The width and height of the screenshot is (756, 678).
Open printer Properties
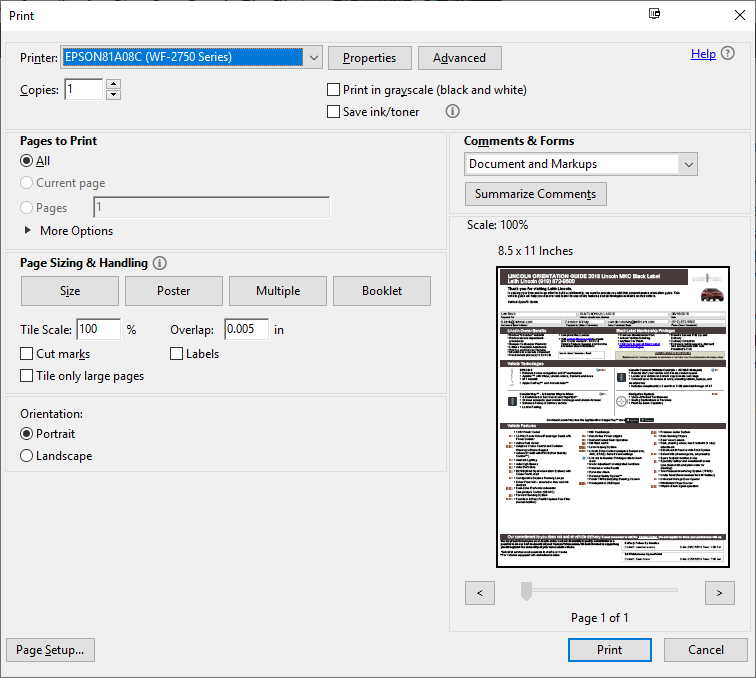(369, 58)
